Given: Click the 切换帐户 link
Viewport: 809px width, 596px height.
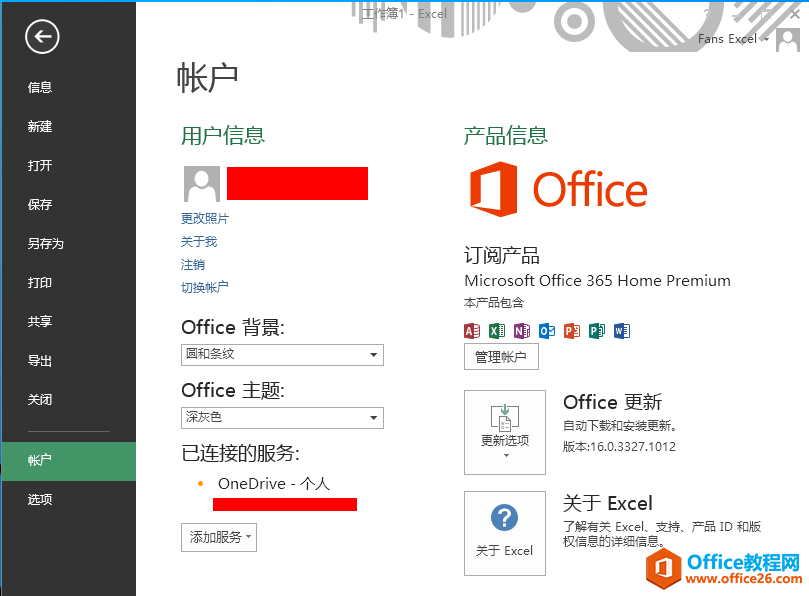Looking at the screenshot, I should 204,287.
